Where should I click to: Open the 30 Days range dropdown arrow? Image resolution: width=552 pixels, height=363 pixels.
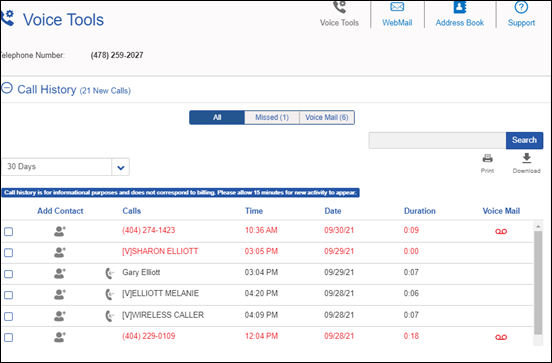coord(120,167)
